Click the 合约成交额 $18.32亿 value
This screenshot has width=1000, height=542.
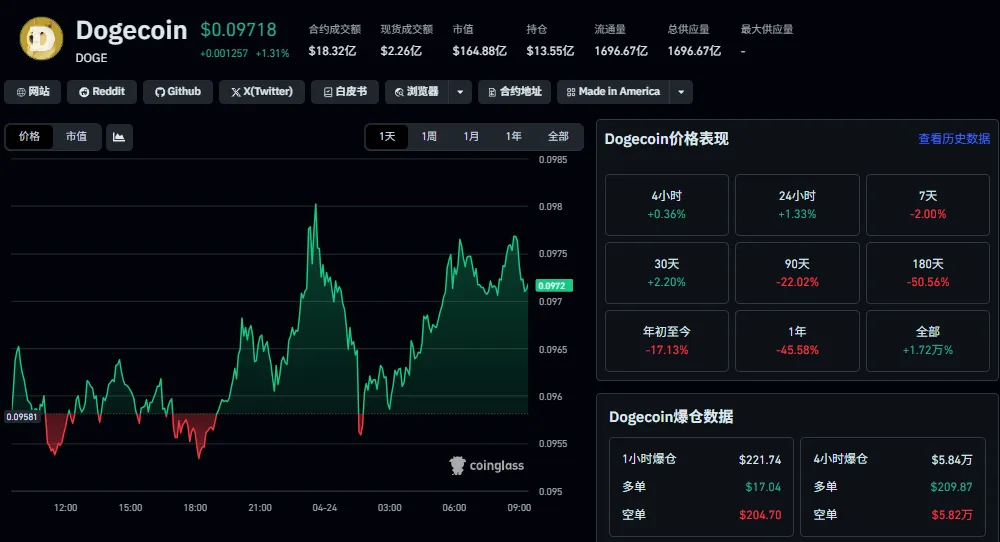[332, 51]
